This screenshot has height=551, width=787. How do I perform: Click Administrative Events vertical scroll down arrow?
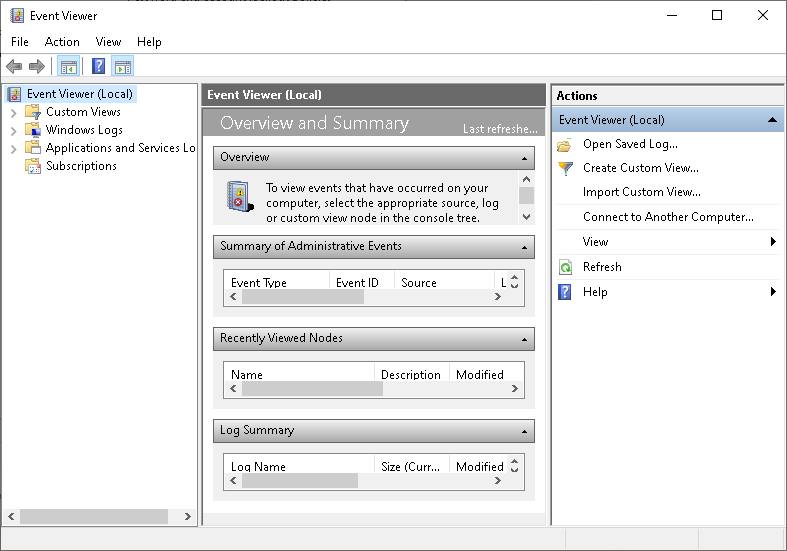pos(514,285)
